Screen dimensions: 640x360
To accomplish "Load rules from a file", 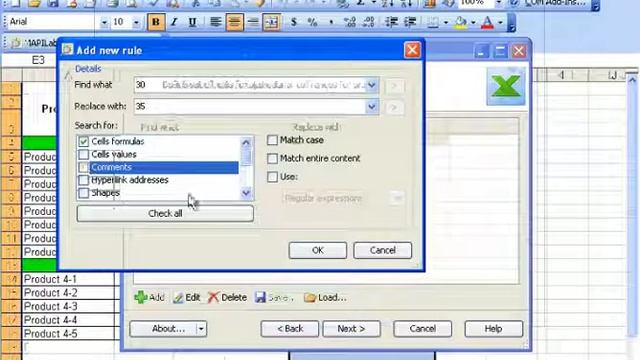I will pyautogui.click(x=325, y=298).
